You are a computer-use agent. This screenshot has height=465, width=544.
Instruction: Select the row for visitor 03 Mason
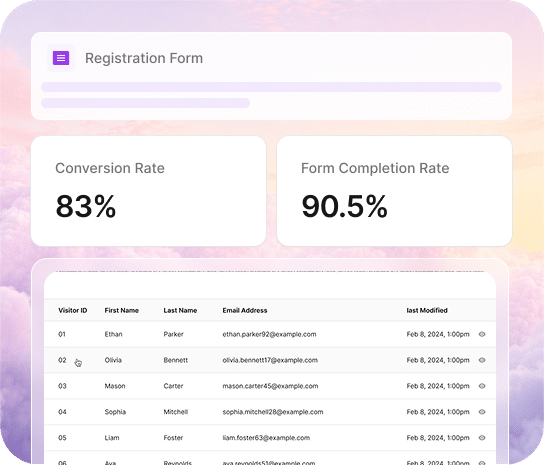click(270, 386)
